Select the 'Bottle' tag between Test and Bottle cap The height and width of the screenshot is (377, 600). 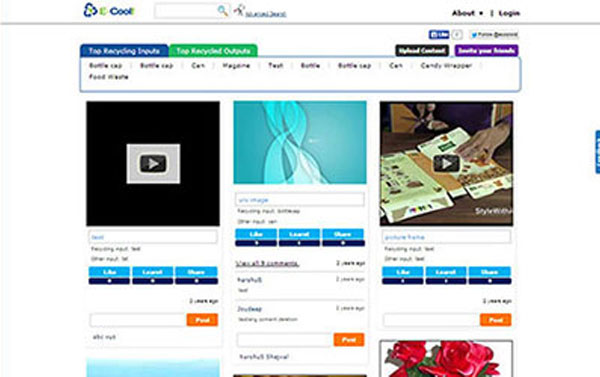(310, 66)
